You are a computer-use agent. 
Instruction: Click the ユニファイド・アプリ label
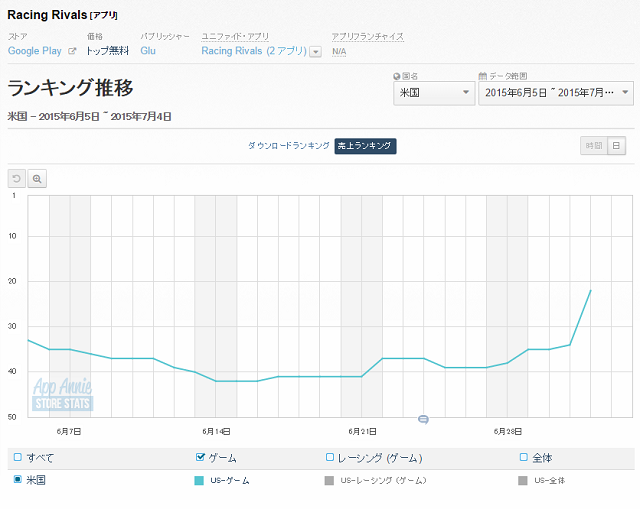(x=235, y=37)
